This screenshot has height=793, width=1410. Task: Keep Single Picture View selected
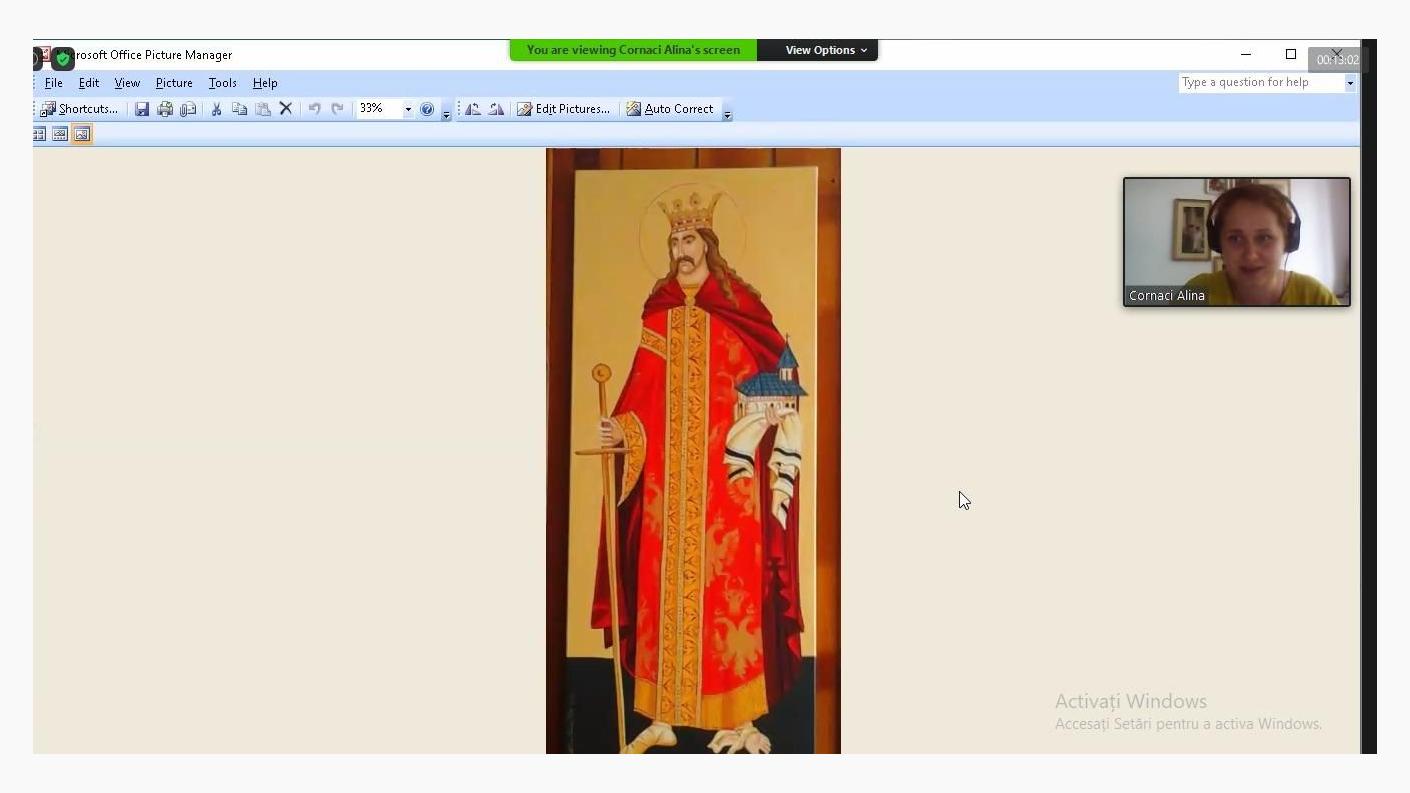click(81, 133)
